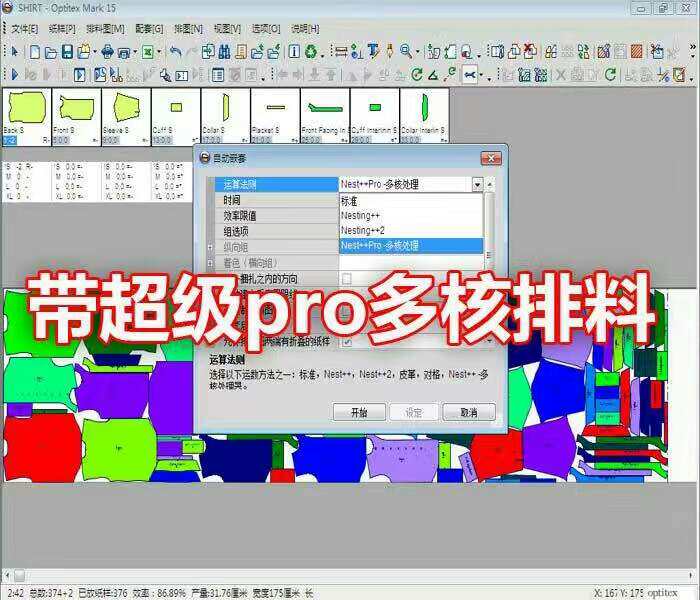Click the triangle angle icon
Viewport: 700px width, 600px height.
[433, 75]
